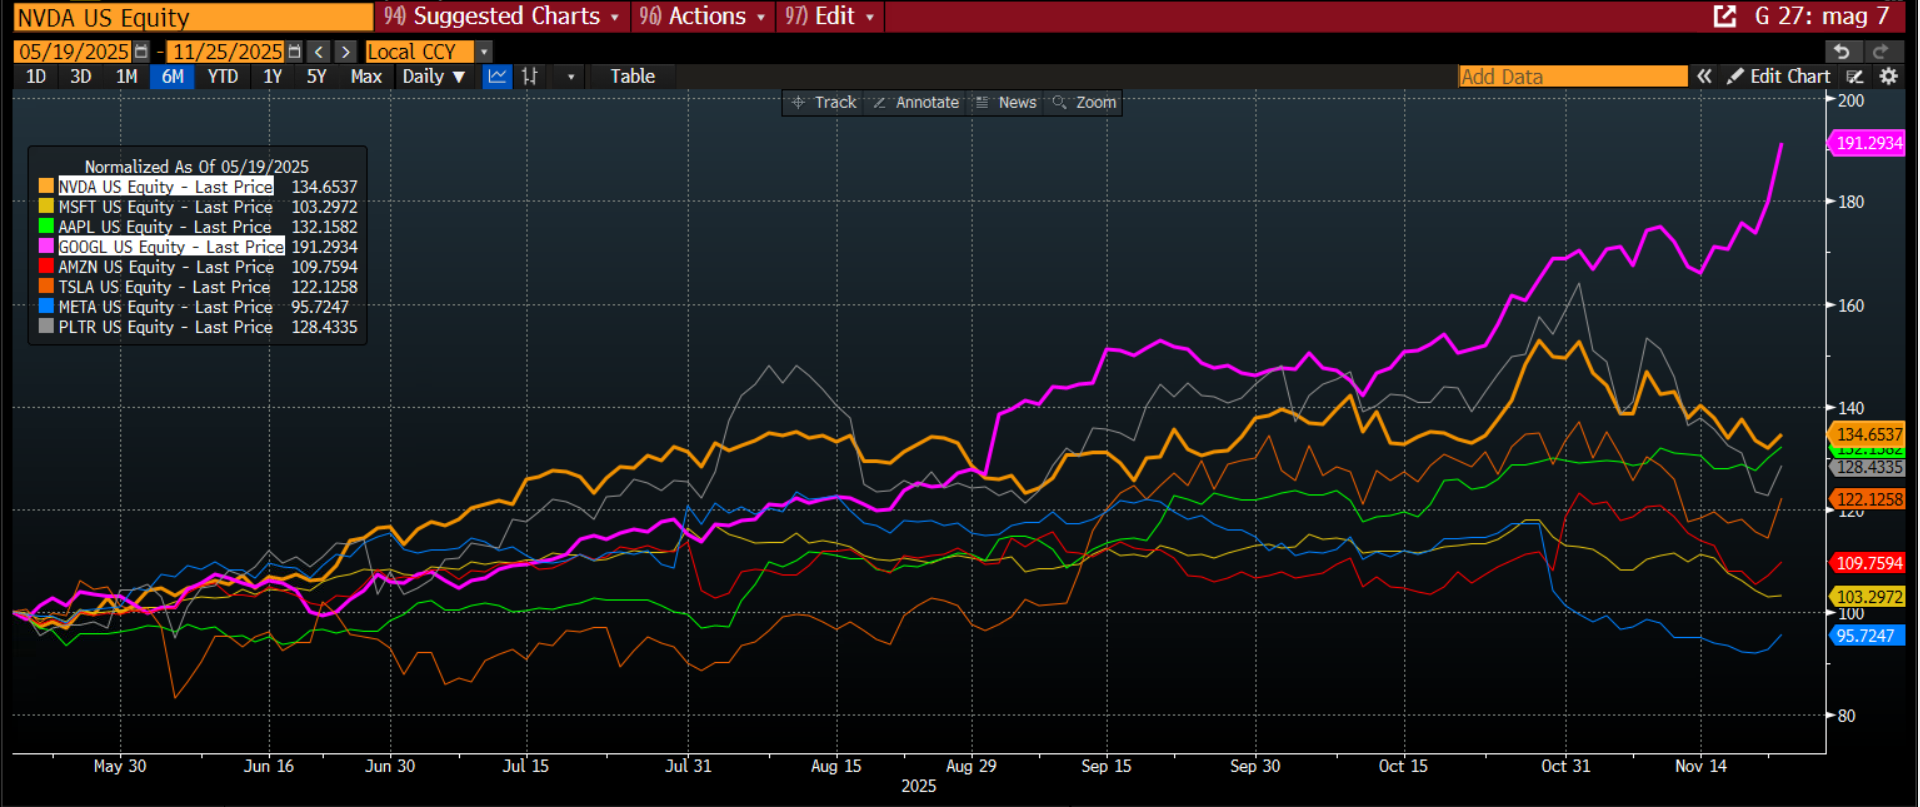Image resolution: width=1920 pixels, height=807 pixels.
Task: Click the Table view button
Action: pos(632,76)
